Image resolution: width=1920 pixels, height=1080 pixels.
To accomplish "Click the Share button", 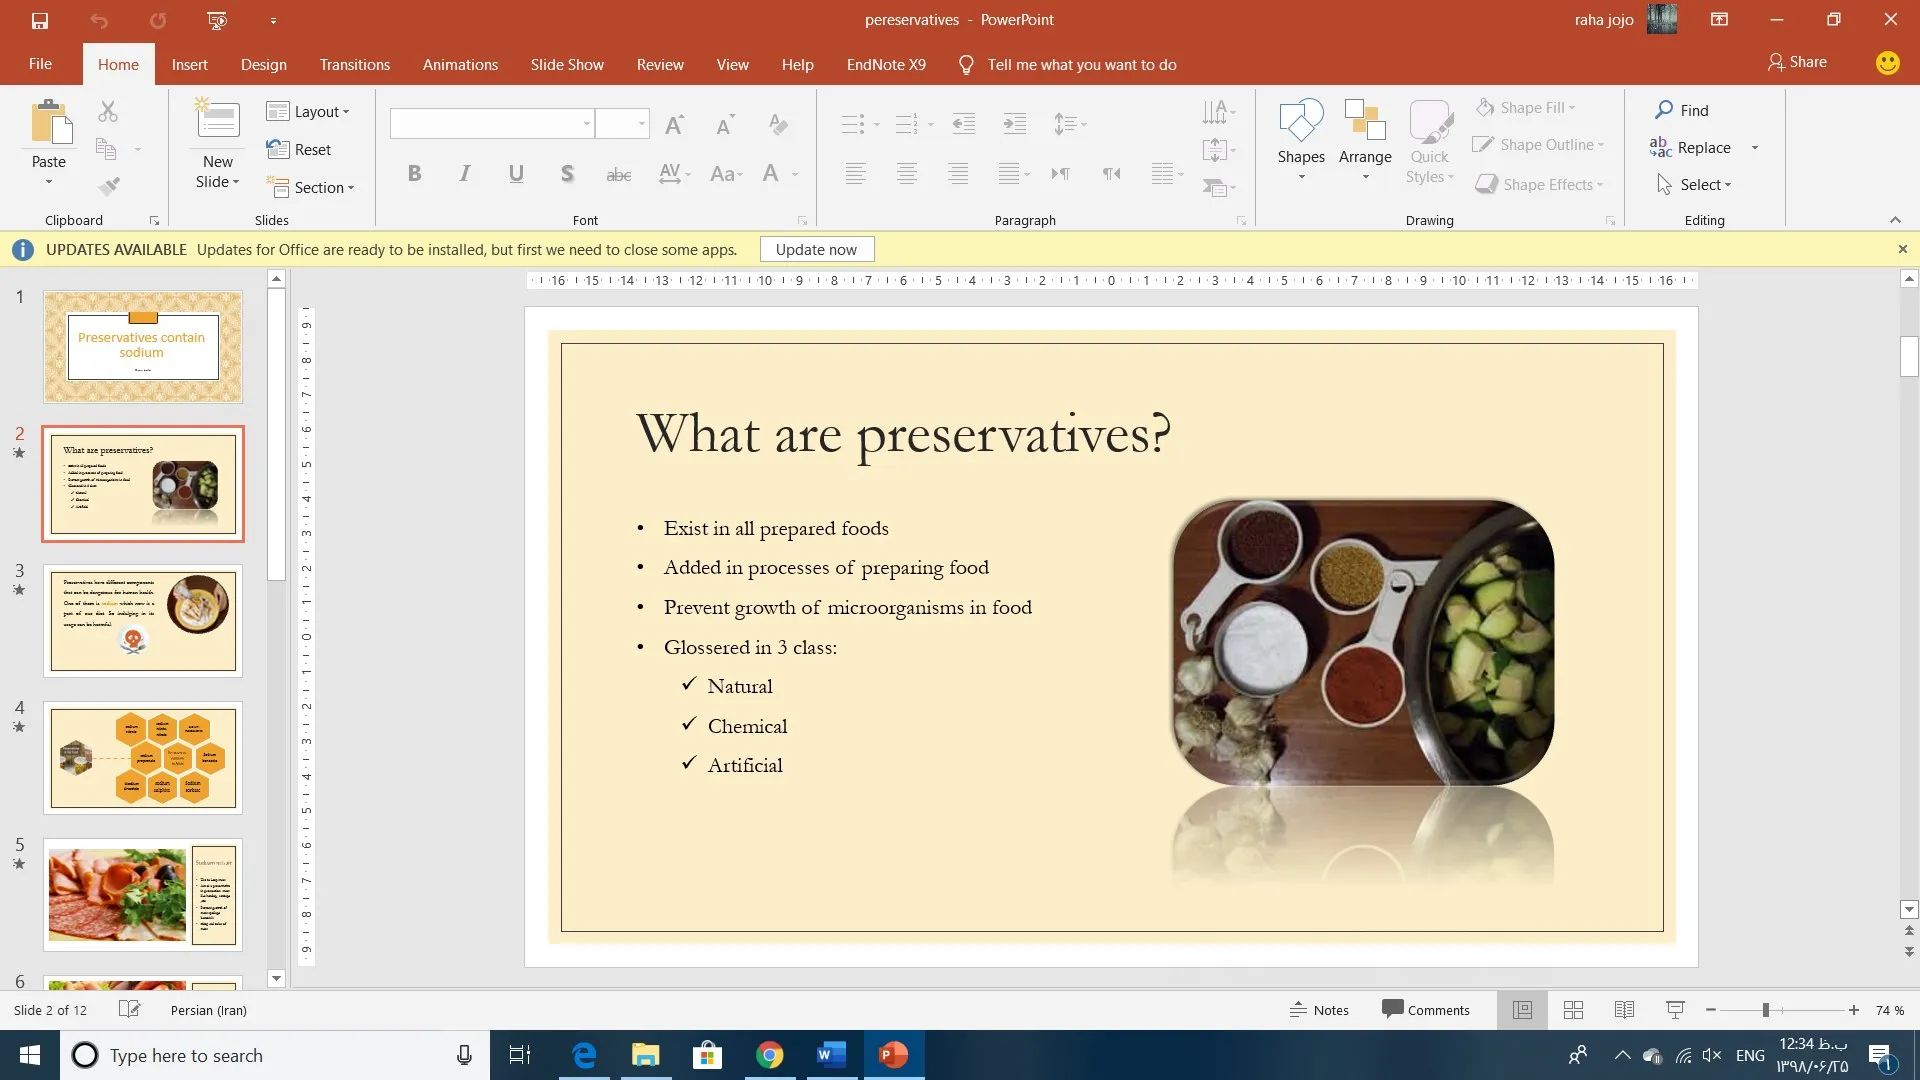I will tap(1797, 62).
